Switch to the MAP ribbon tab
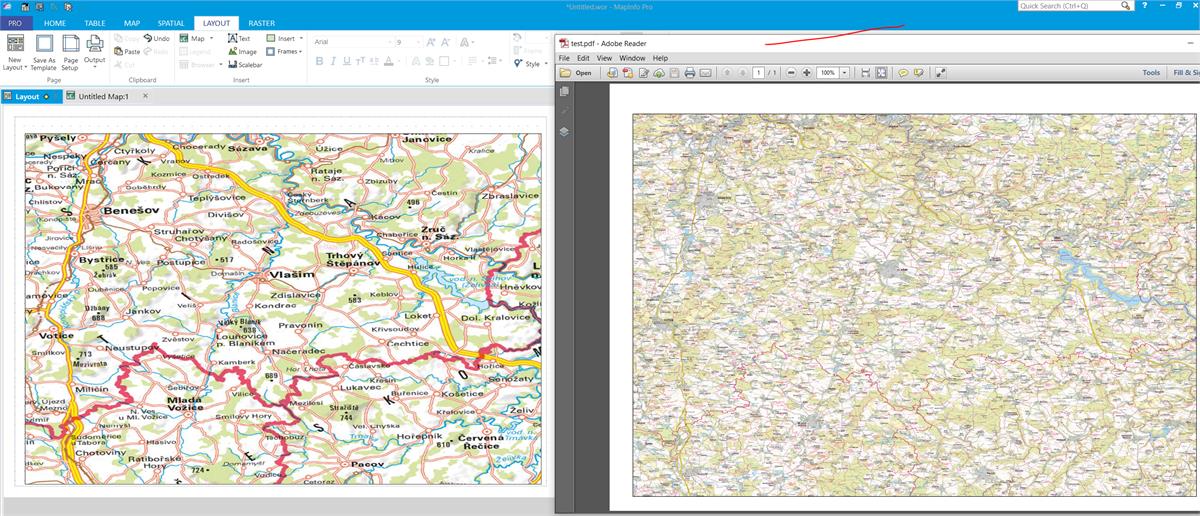Viewport: 1200px width, 516px height. [x=132, y=22]
